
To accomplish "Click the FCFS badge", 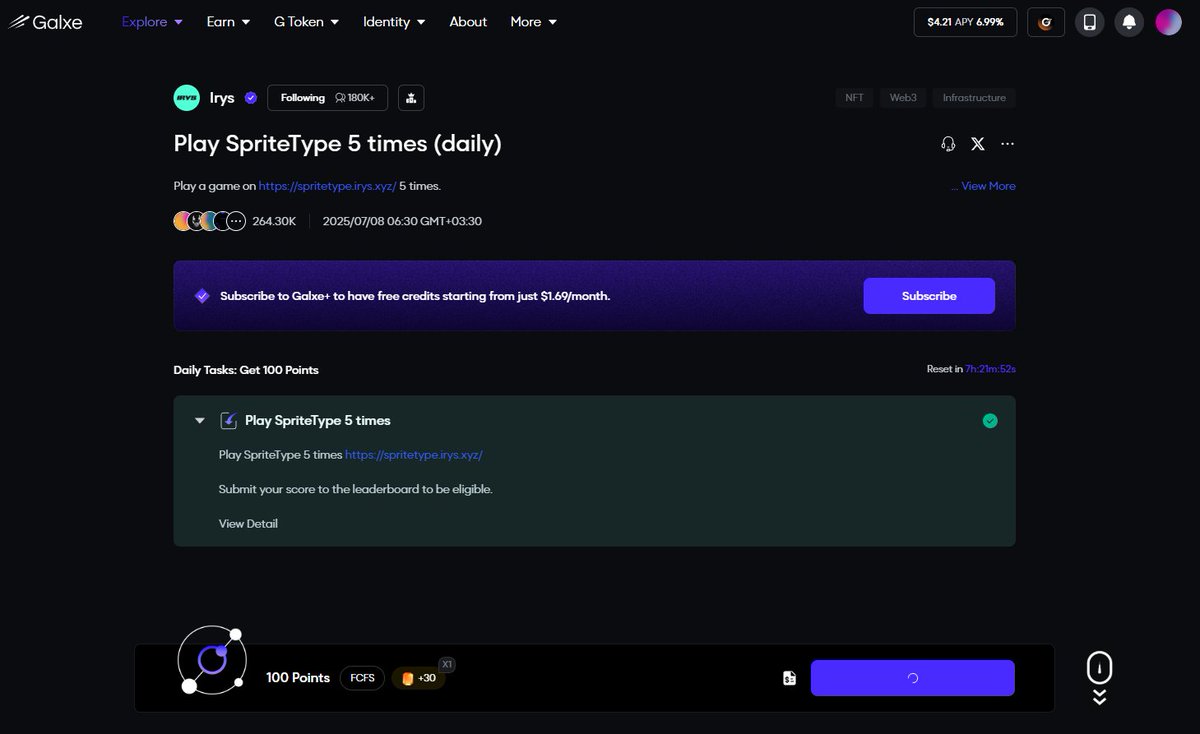I will click(x=362, y=678).
